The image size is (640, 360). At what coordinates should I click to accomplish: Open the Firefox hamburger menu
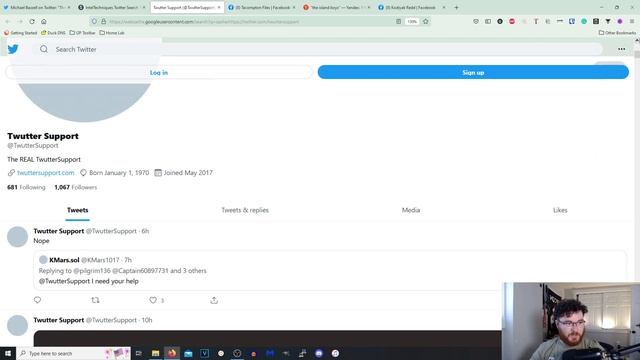tap(632, 21)
